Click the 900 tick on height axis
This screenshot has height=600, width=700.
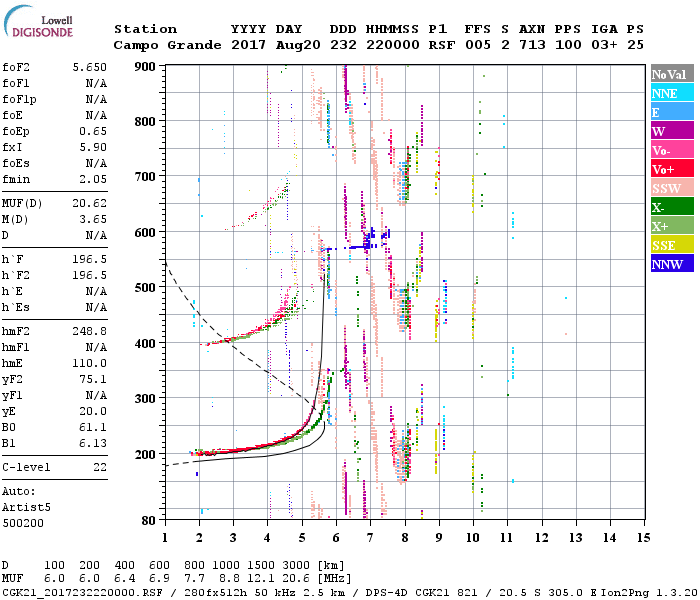pyautogui.click(x=147, y=66)
